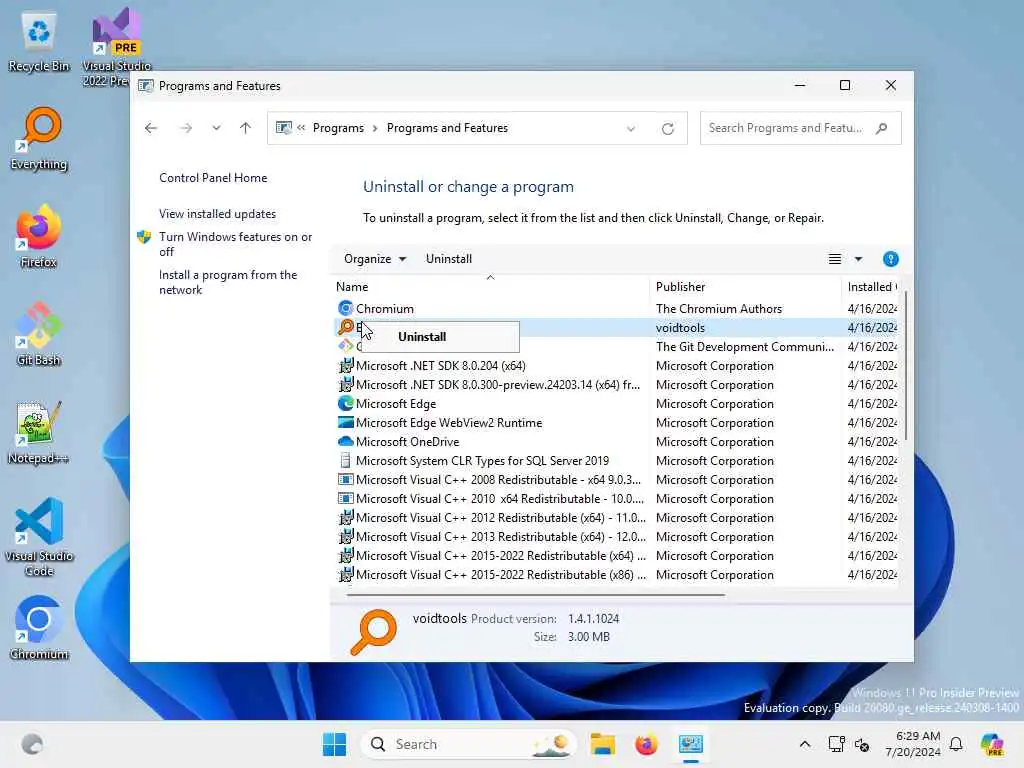Open notification bell in system tray
Image resolution: width=1024 pixels, height=768 pixels.
[956, 744]
